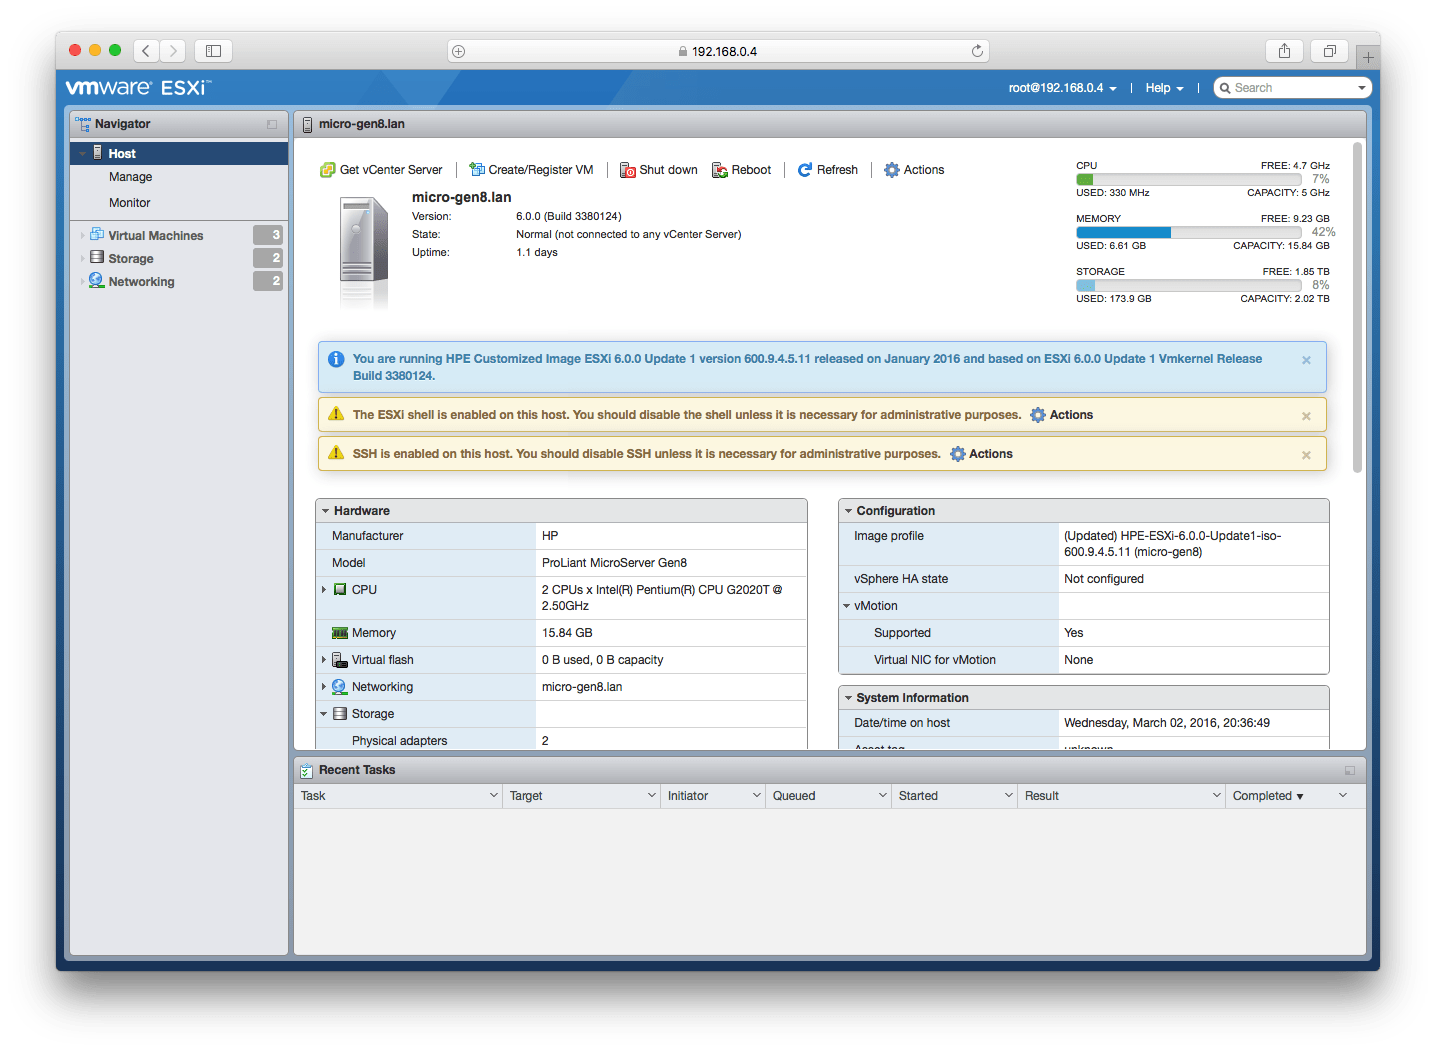Viewport: 1436px width, 1051px height.
Task: Click the Networking globe icon in Navigator
Action: point(97,281)
